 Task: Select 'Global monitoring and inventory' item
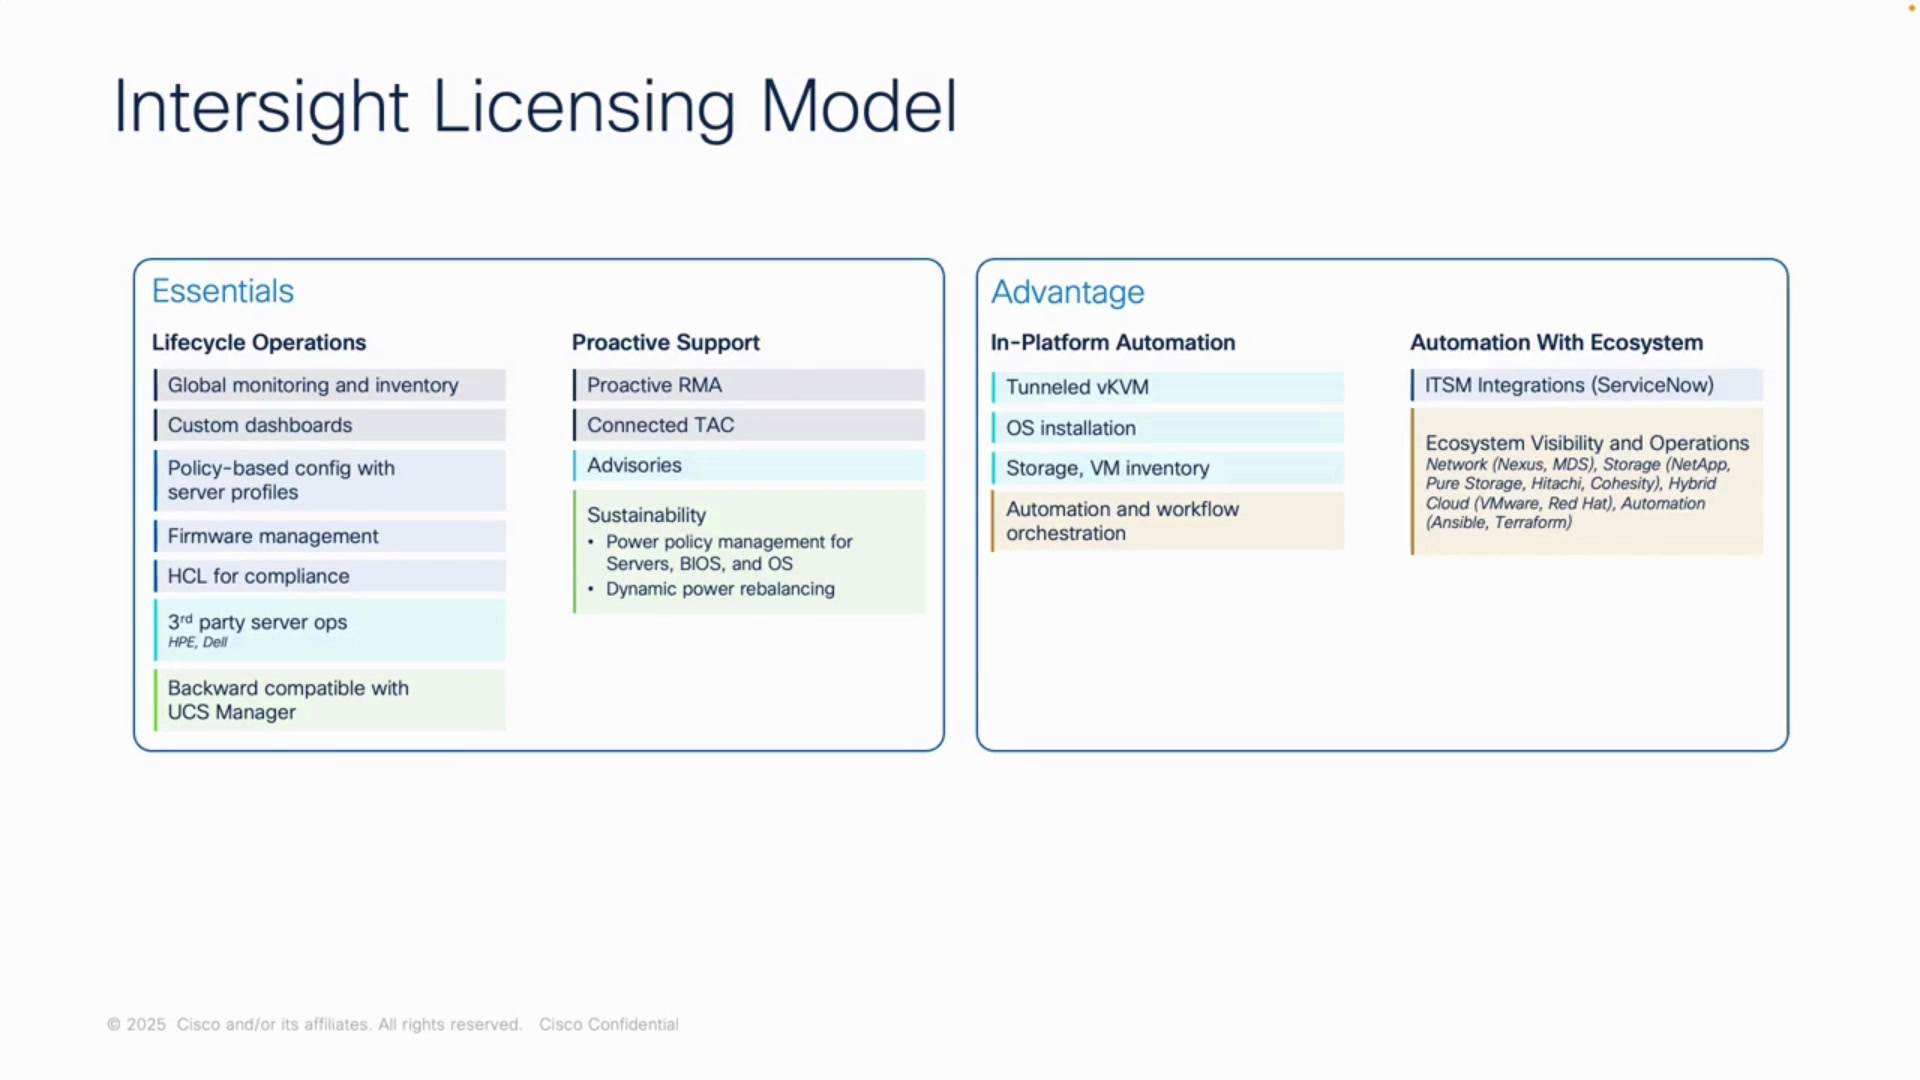pyautogui.click(x=330, y=385)
